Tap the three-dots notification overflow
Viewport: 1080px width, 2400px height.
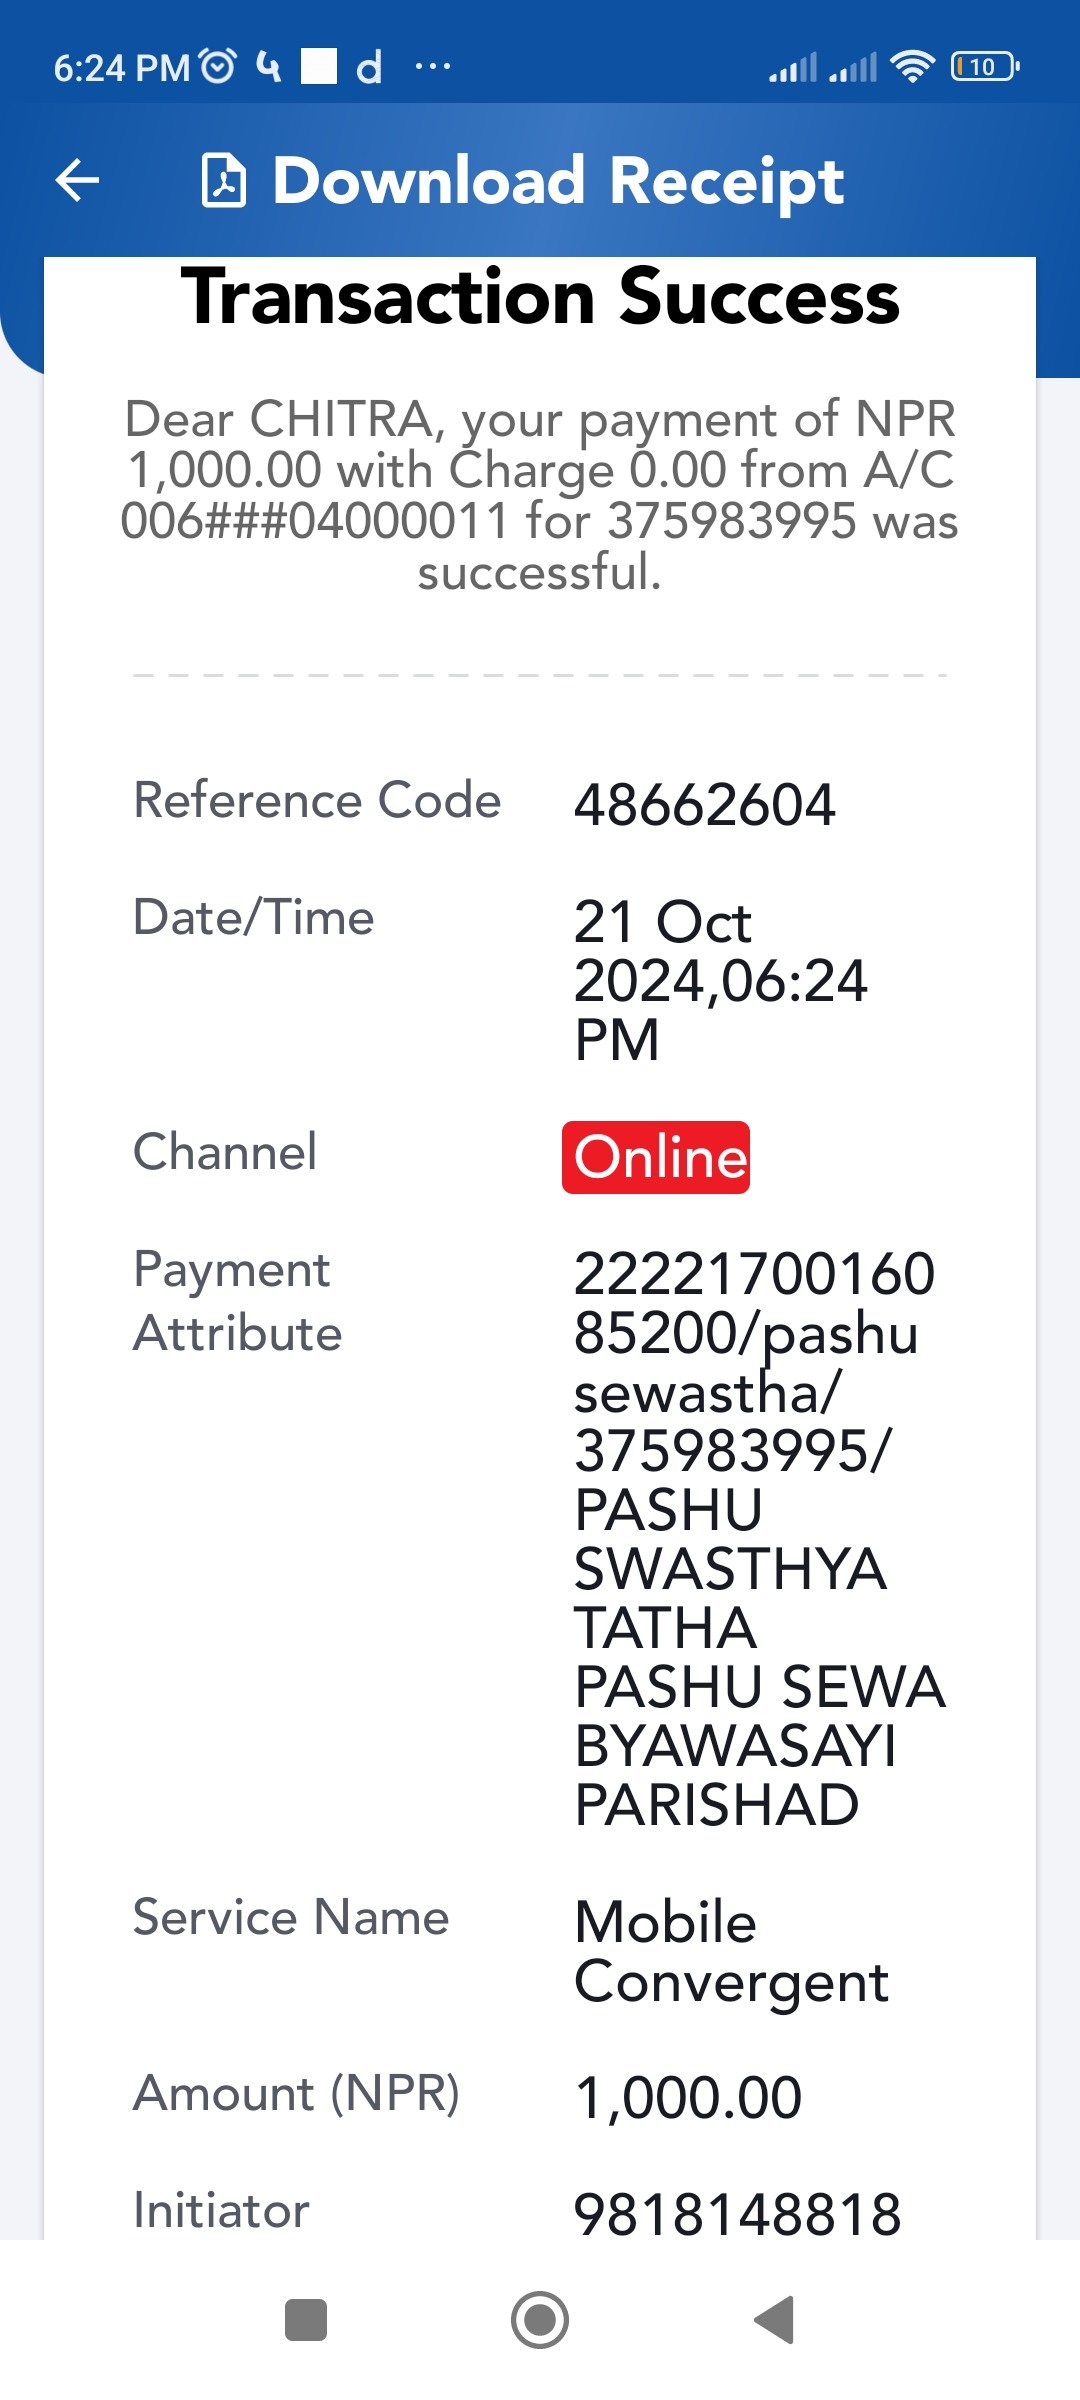pyautogui.click(x=432, y=67)
